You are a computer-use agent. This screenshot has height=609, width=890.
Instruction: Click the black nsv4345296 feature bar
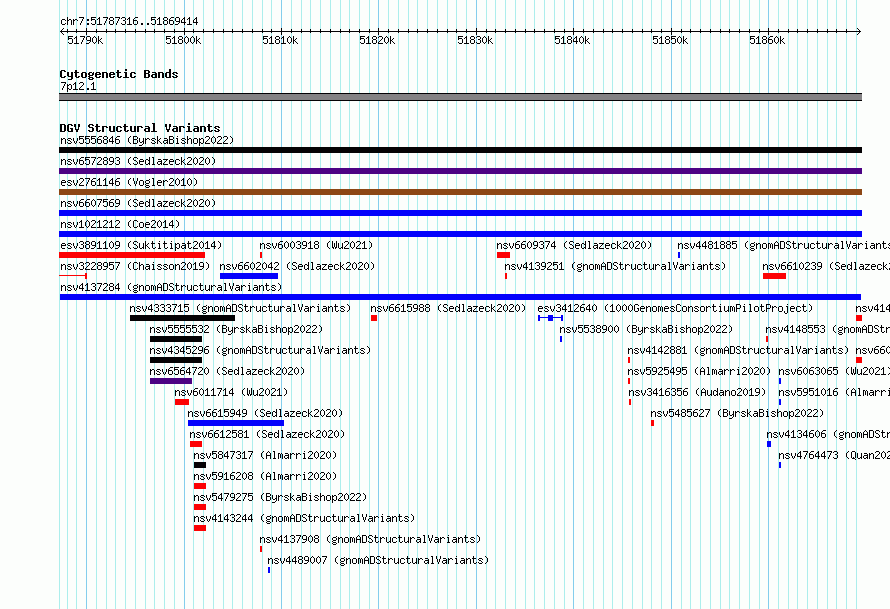pyautogui.click(x=176, y=360)
